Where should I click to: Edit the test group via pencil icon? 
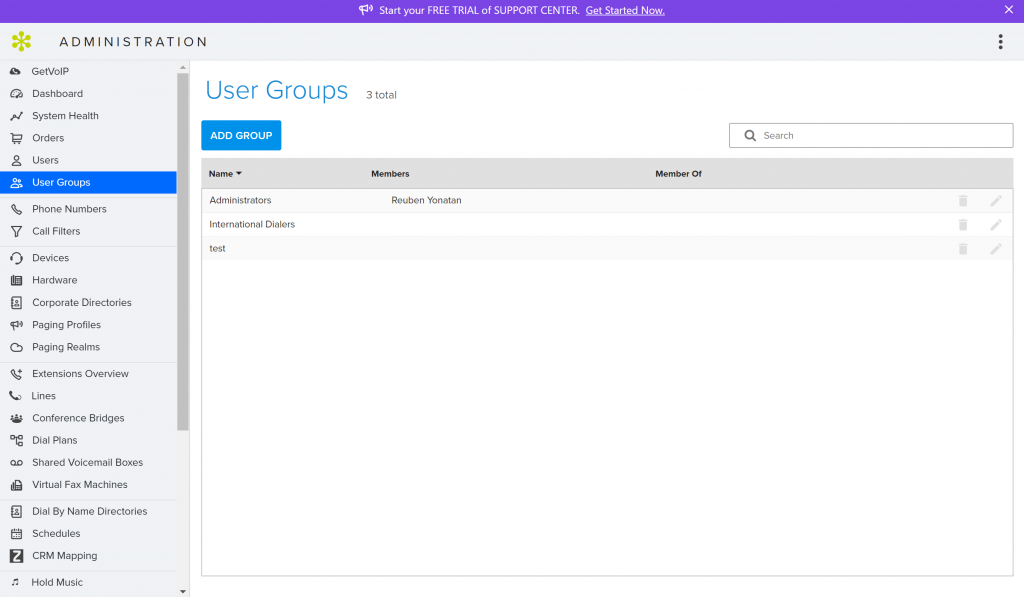996,249
